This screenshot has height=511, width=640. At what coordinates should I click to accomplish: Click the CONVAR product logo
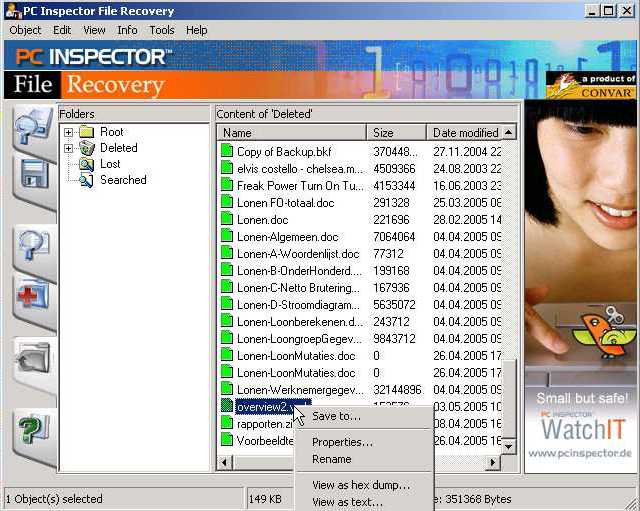point(591,86)
